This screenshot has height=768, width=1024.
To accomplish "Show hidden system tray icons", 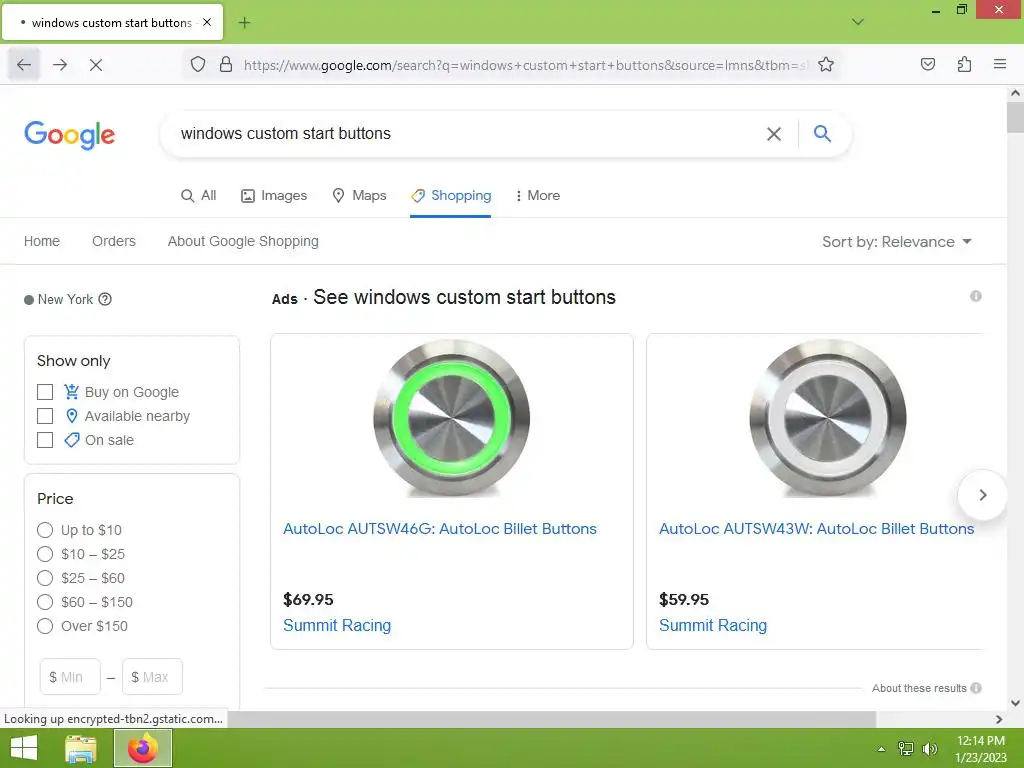I will [x=881, y=748].
